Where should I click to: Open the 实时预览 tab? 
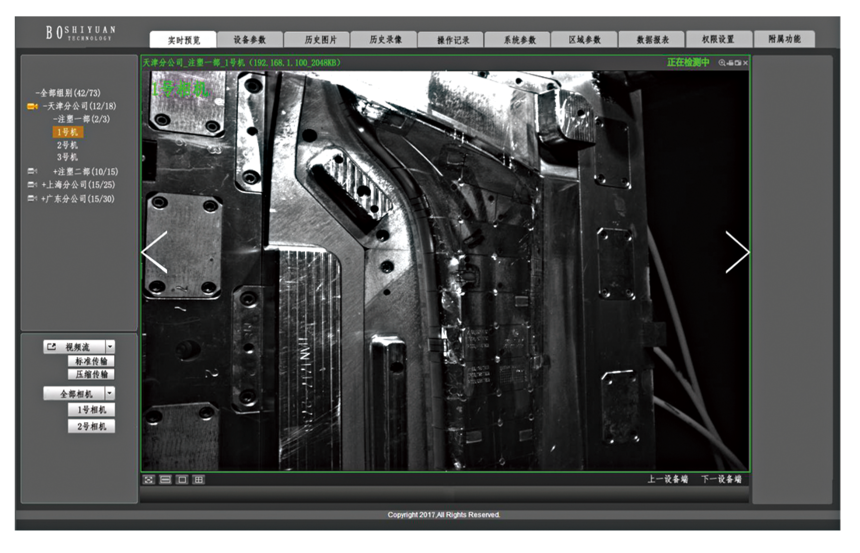point(183,40)
